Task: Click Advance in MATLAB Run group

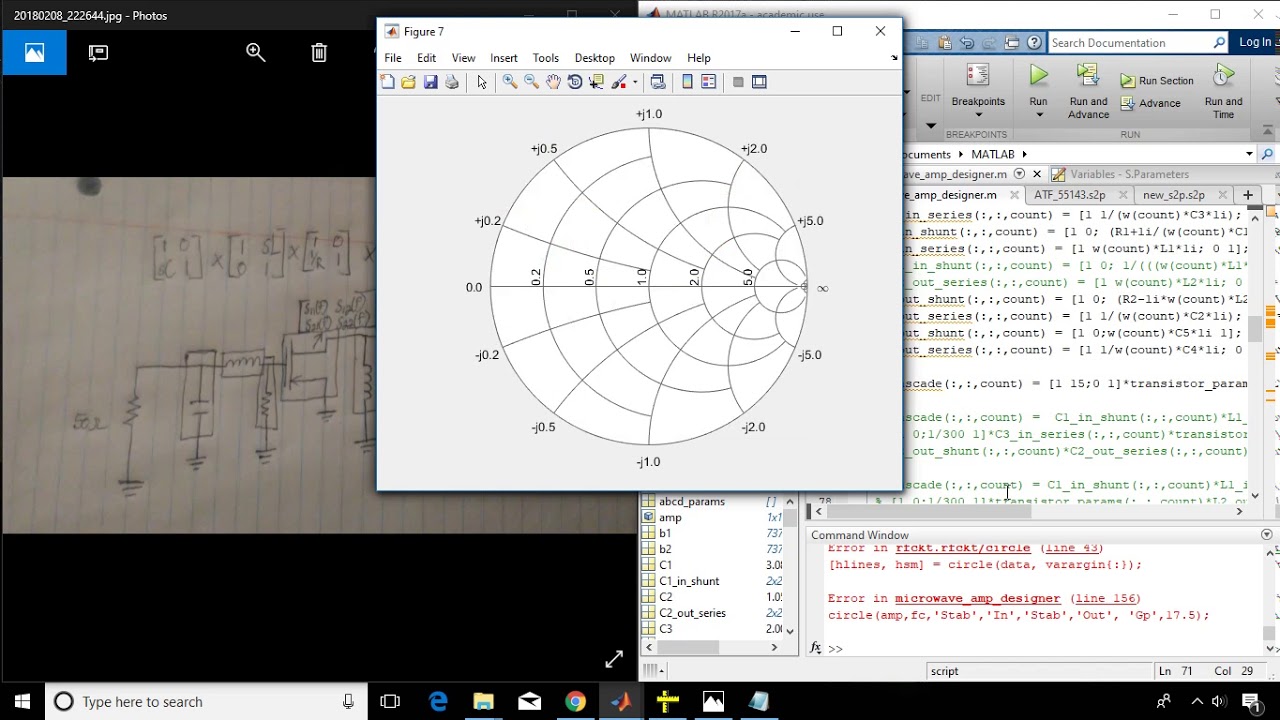Action: (x=1150, y=103)
